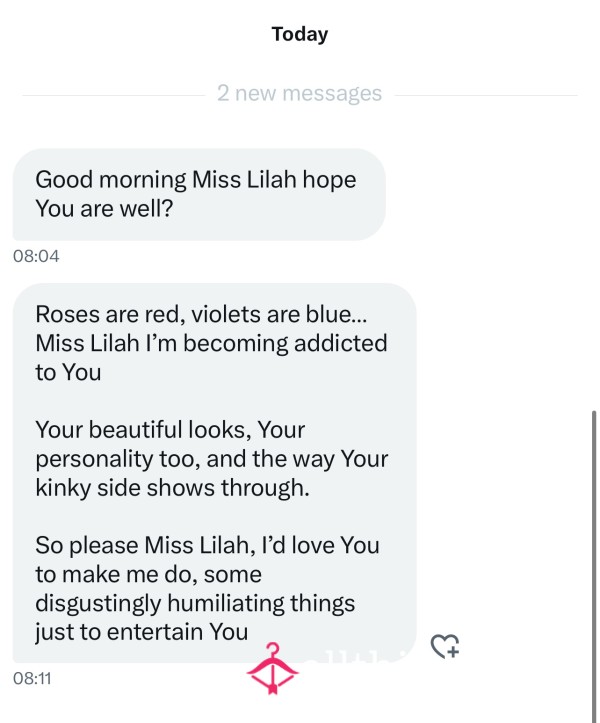Click the 'kinky side shows through' line
Viewport: 600px width, 723px height.
pos(172,488)
